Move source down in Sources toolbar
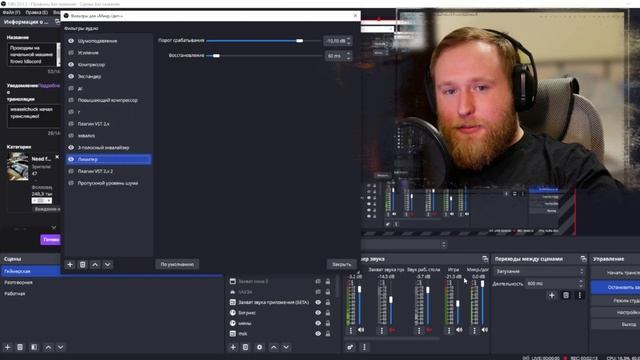The height and width of the screenshot is (360, 640). pyautogui.click(x=286, y=347)
